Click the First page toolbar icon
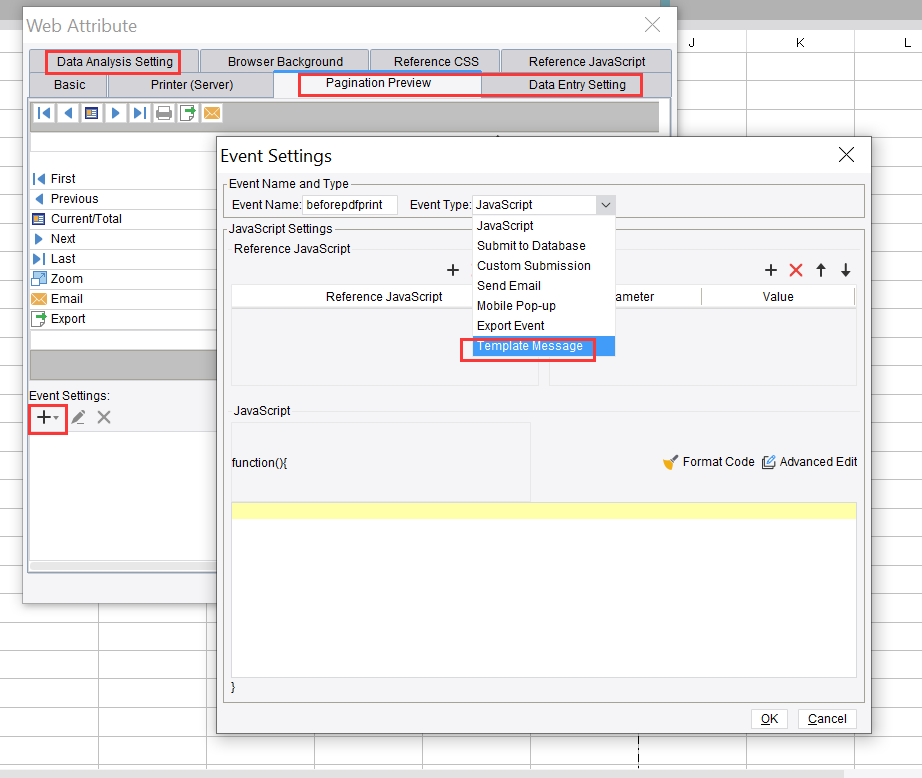922x778 pixels. point(44,113)
